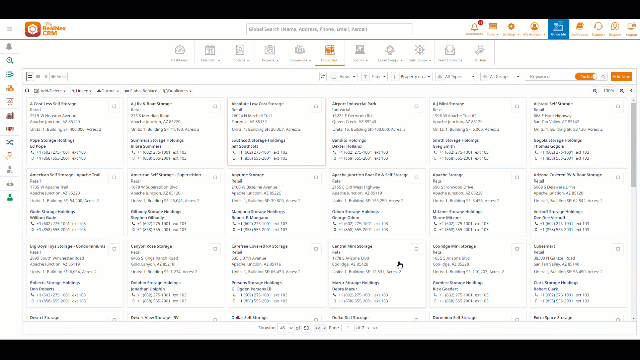Expand the Add To List dropdown above cards
Image resolution: width=640 pixels, height=360 pixels.
50,91
